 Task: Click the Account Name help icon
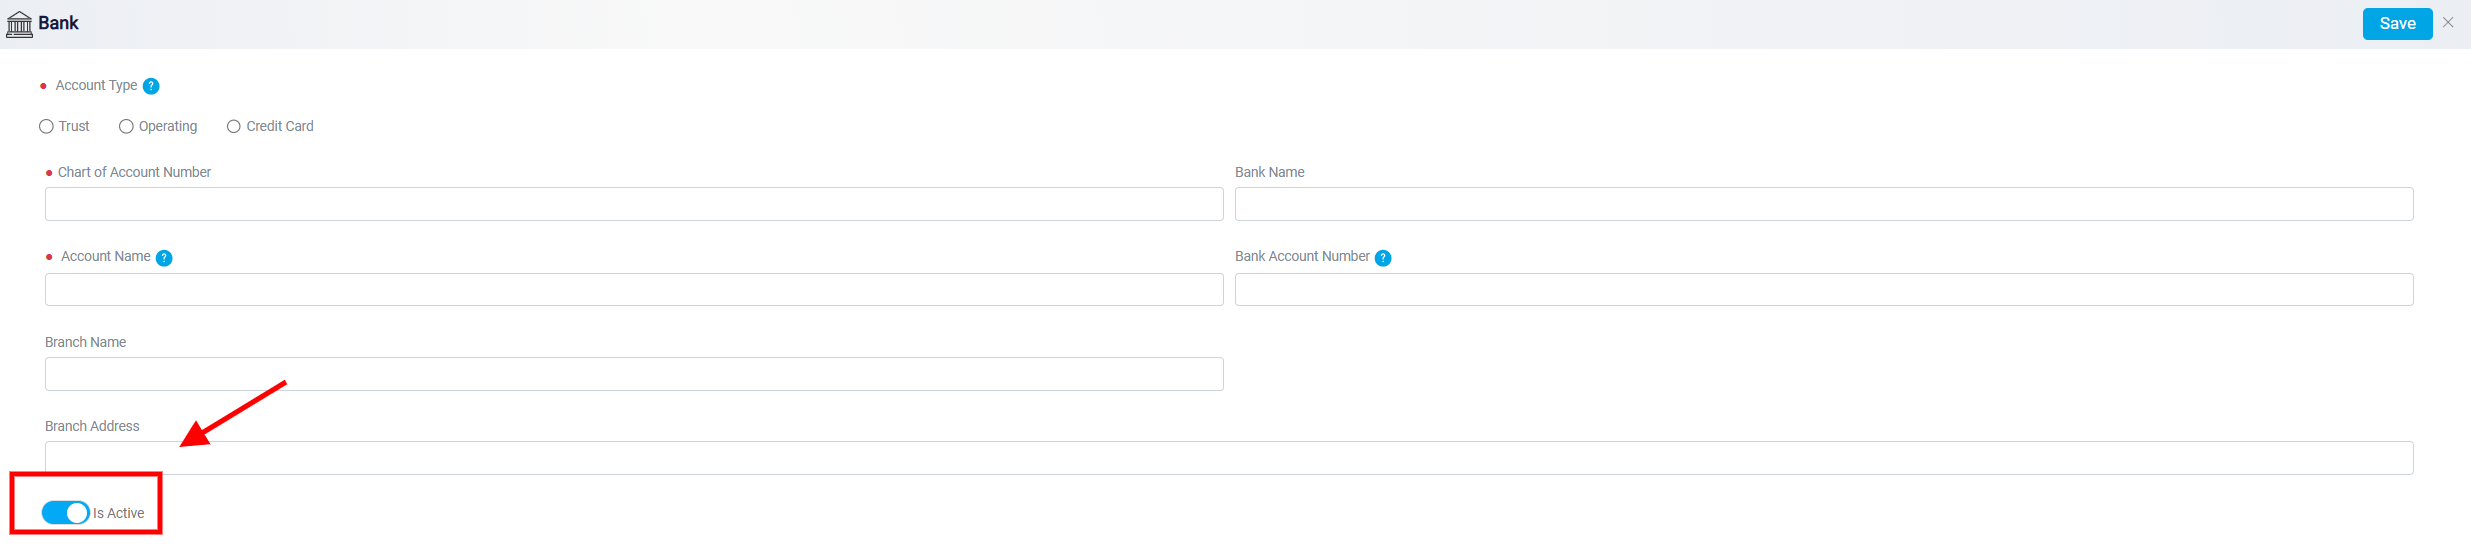(164, 258)
